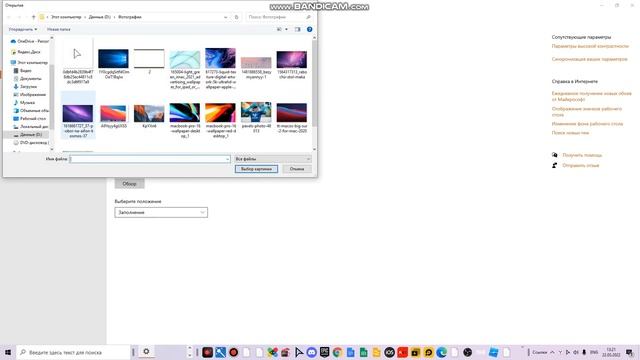Open the Упорядочить menu
The width and height of the screenshot is (640, 360).
23,29
